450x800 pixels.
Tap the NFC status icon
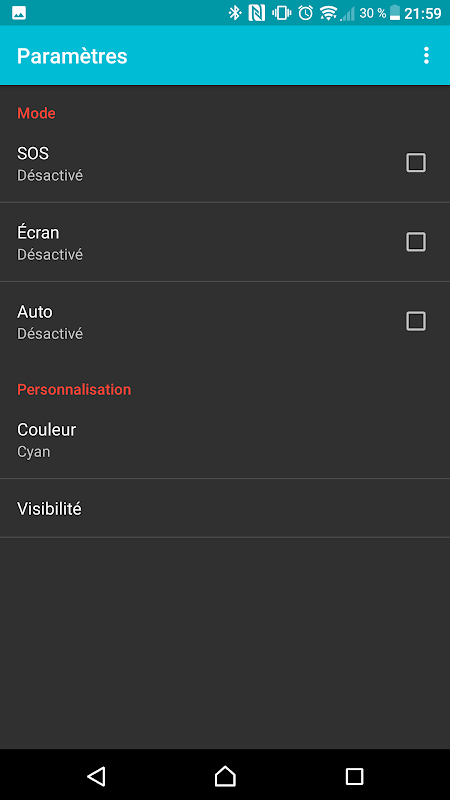pyautogui.click(x=257, y=13)
